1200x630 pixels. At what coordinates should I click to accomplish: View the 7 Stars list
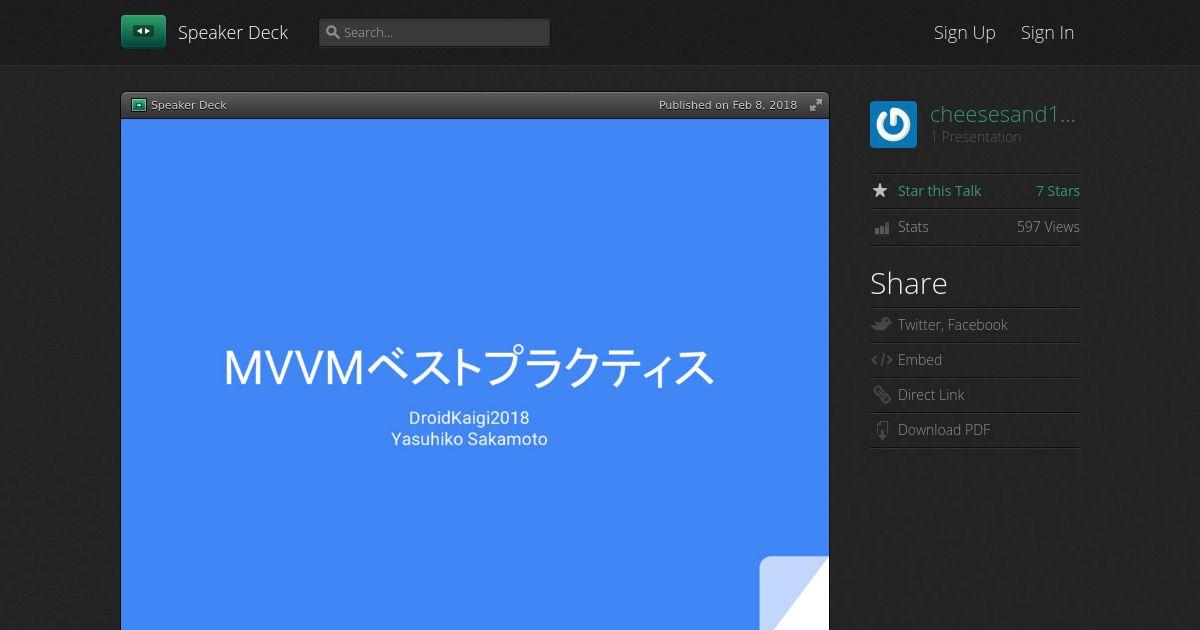1058,191
